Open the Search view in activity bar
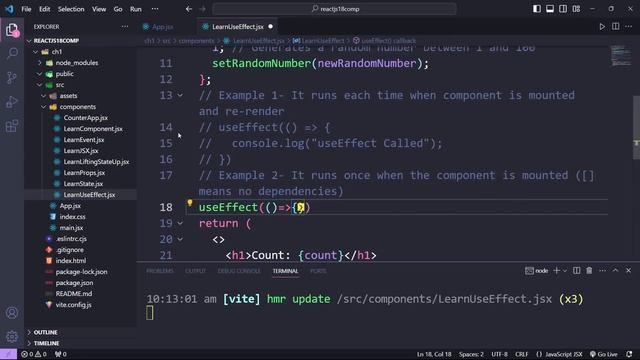 [12, 53]
